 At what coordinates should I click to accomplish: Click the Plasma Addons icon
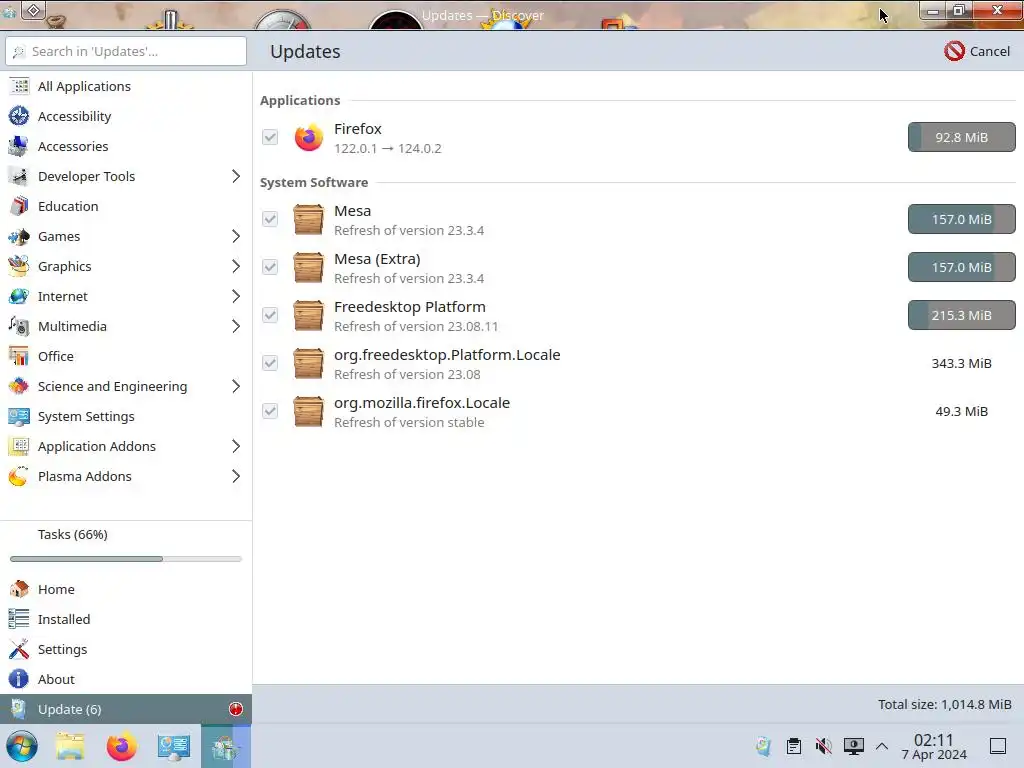tap(19, 477)
